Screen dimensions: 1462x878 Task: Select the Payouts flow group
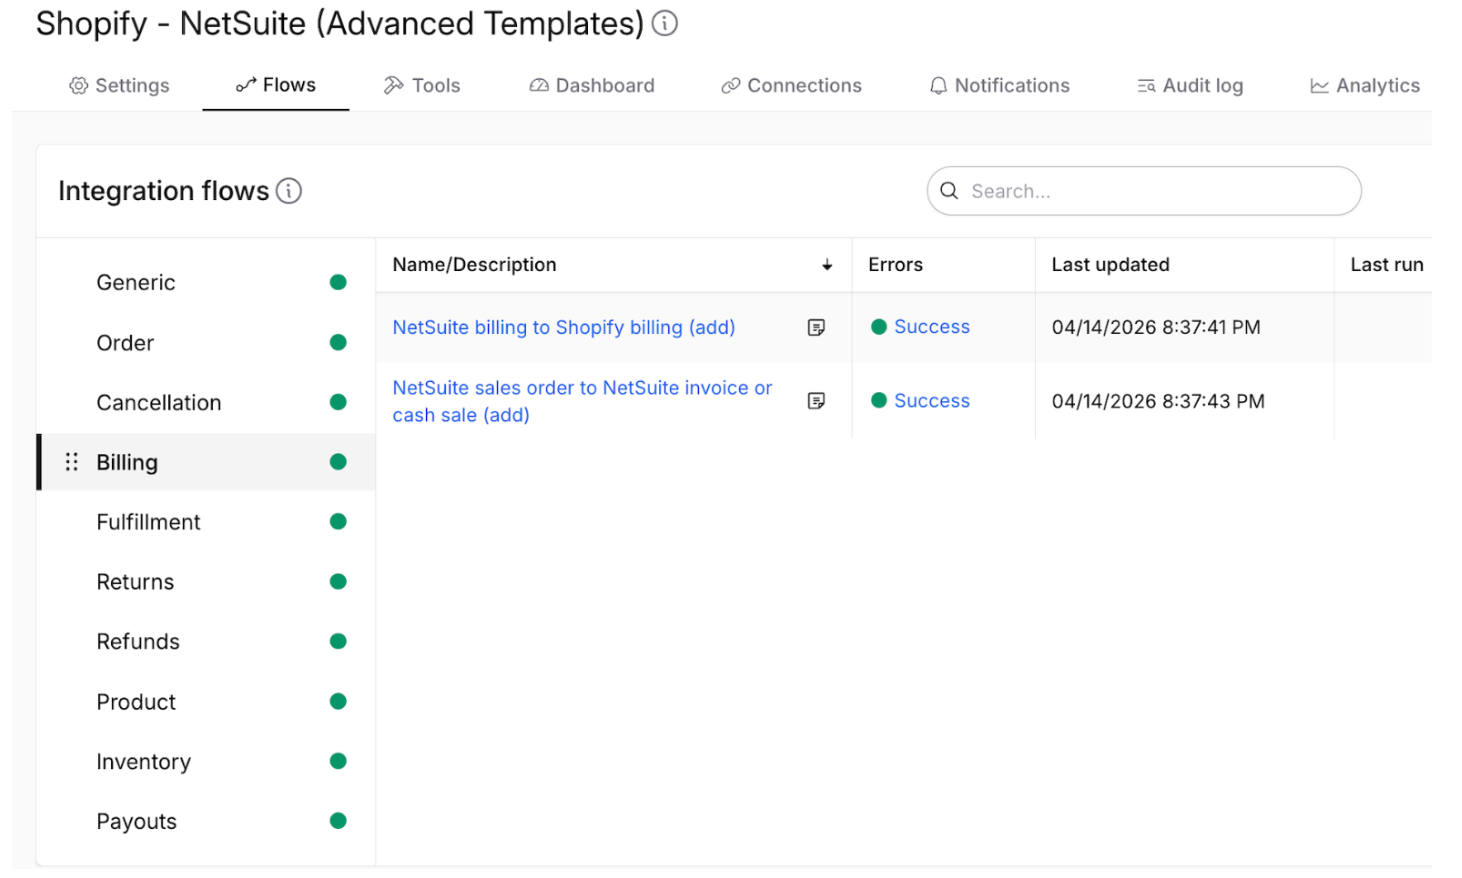206,821
